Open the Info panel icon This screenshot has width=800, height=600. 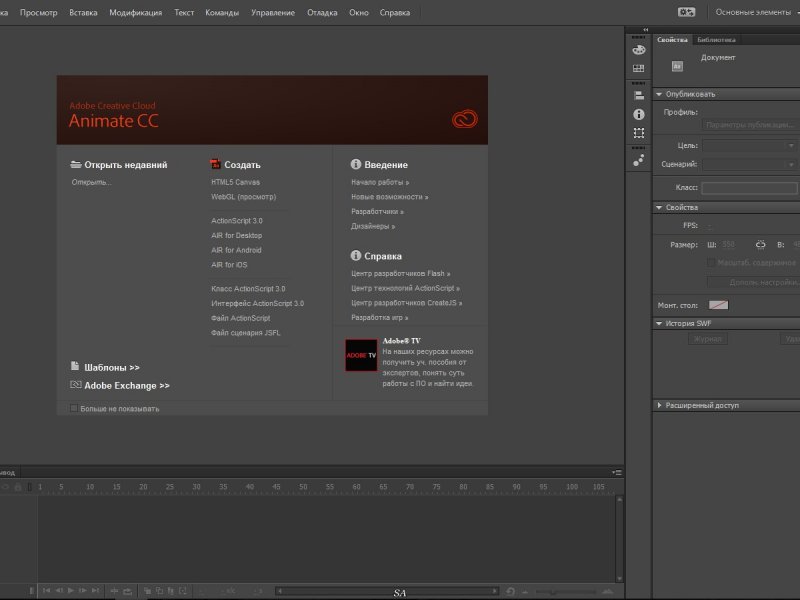click(x=639, y=114)
